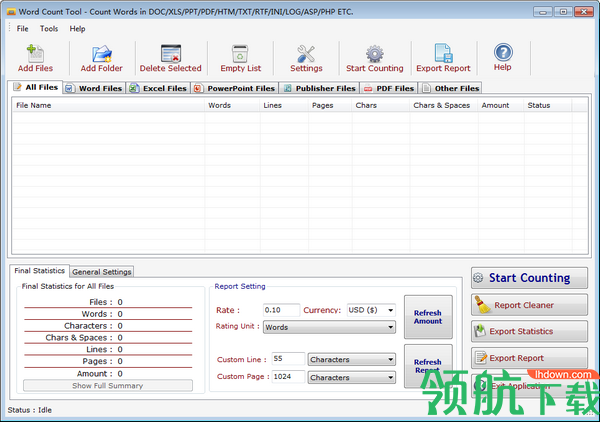The width and height of the screenshot is (600, 422).
Task: Open the Tools menu
Action: pyautogui.click(x=49, y=29)
